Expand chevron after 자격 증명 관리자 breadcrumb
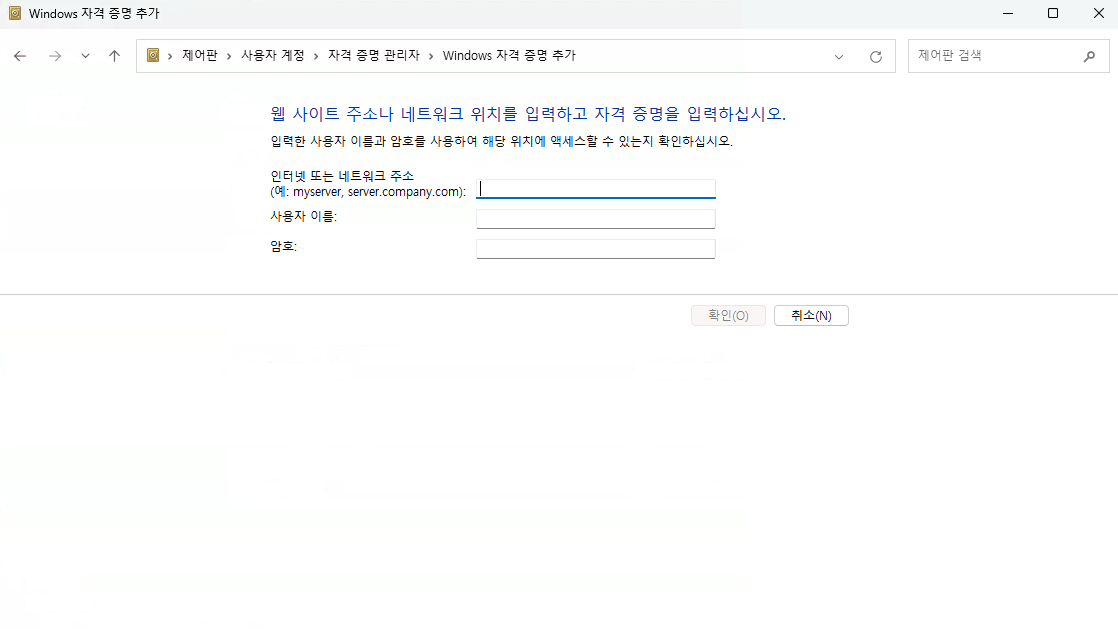1118x629 pixels. coord(431,56)
